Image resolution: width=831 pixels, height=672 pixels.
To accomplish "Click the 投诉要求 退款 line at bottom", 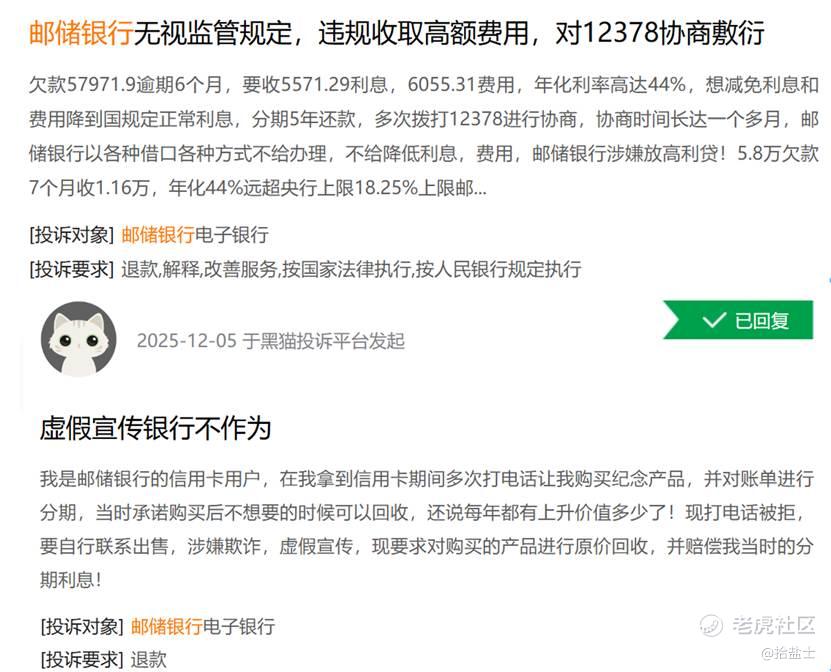I will (103, 660).
